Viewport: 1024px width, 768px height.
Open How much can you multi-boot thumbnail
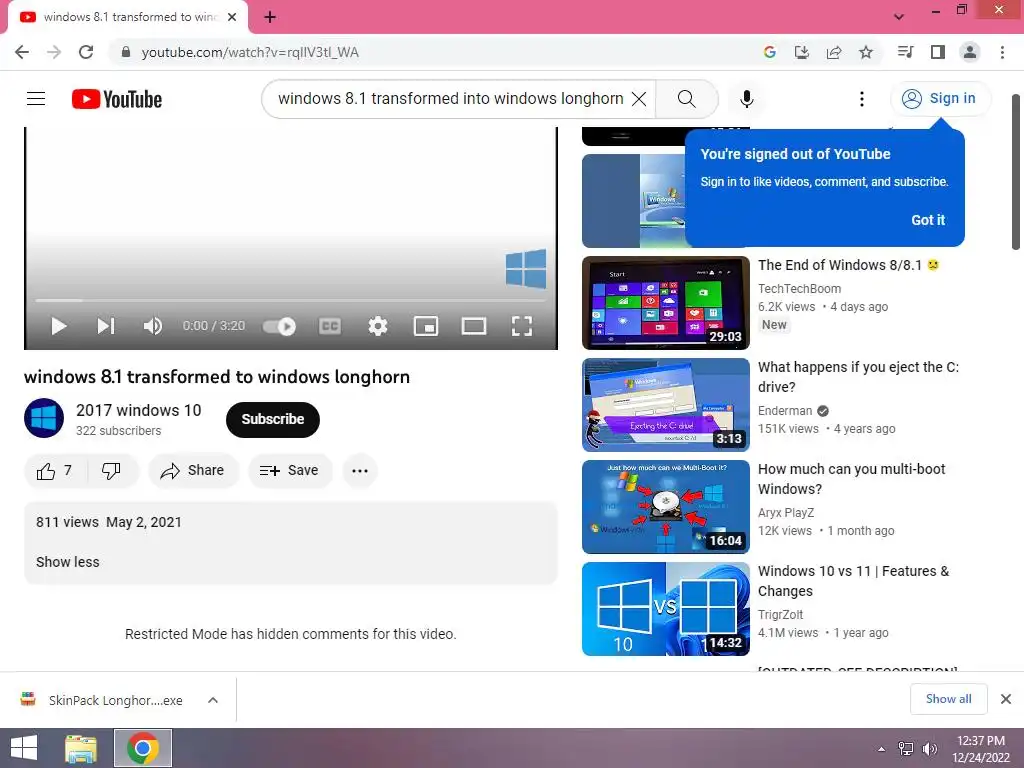tap(665, 507)
